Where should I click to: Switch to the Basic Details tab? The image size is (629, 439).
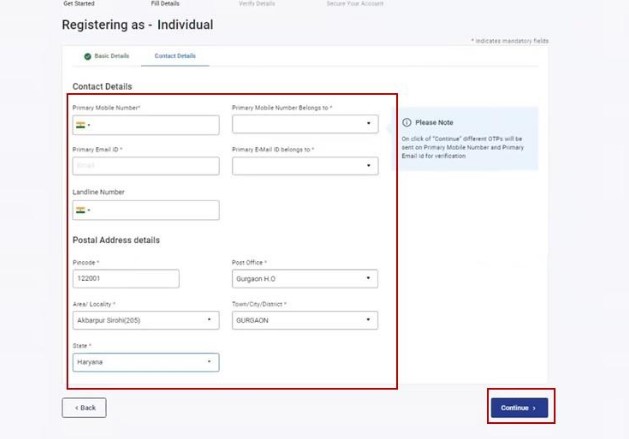pyautogui.click(x=107, y=56)
